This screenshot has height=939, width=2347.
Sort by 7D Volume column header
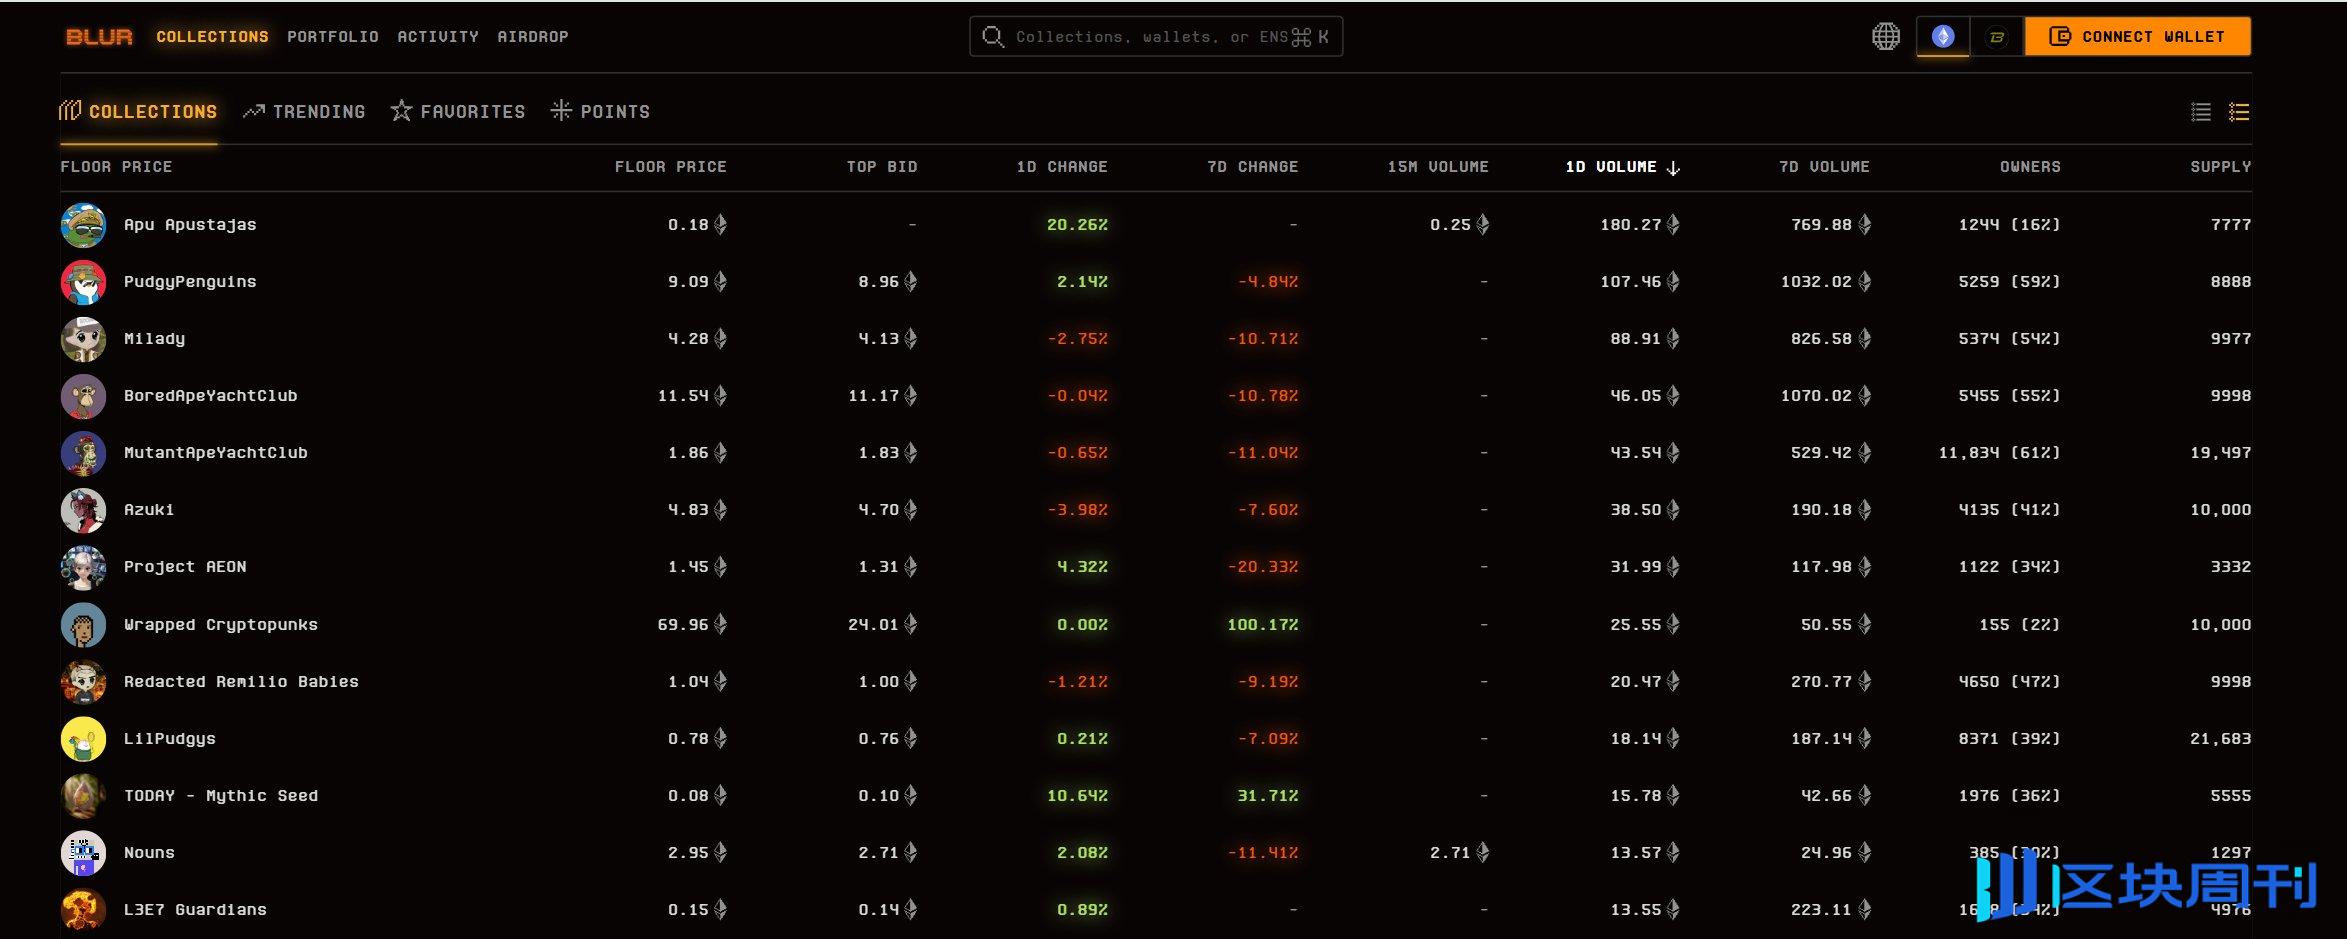pos(1824,167)
